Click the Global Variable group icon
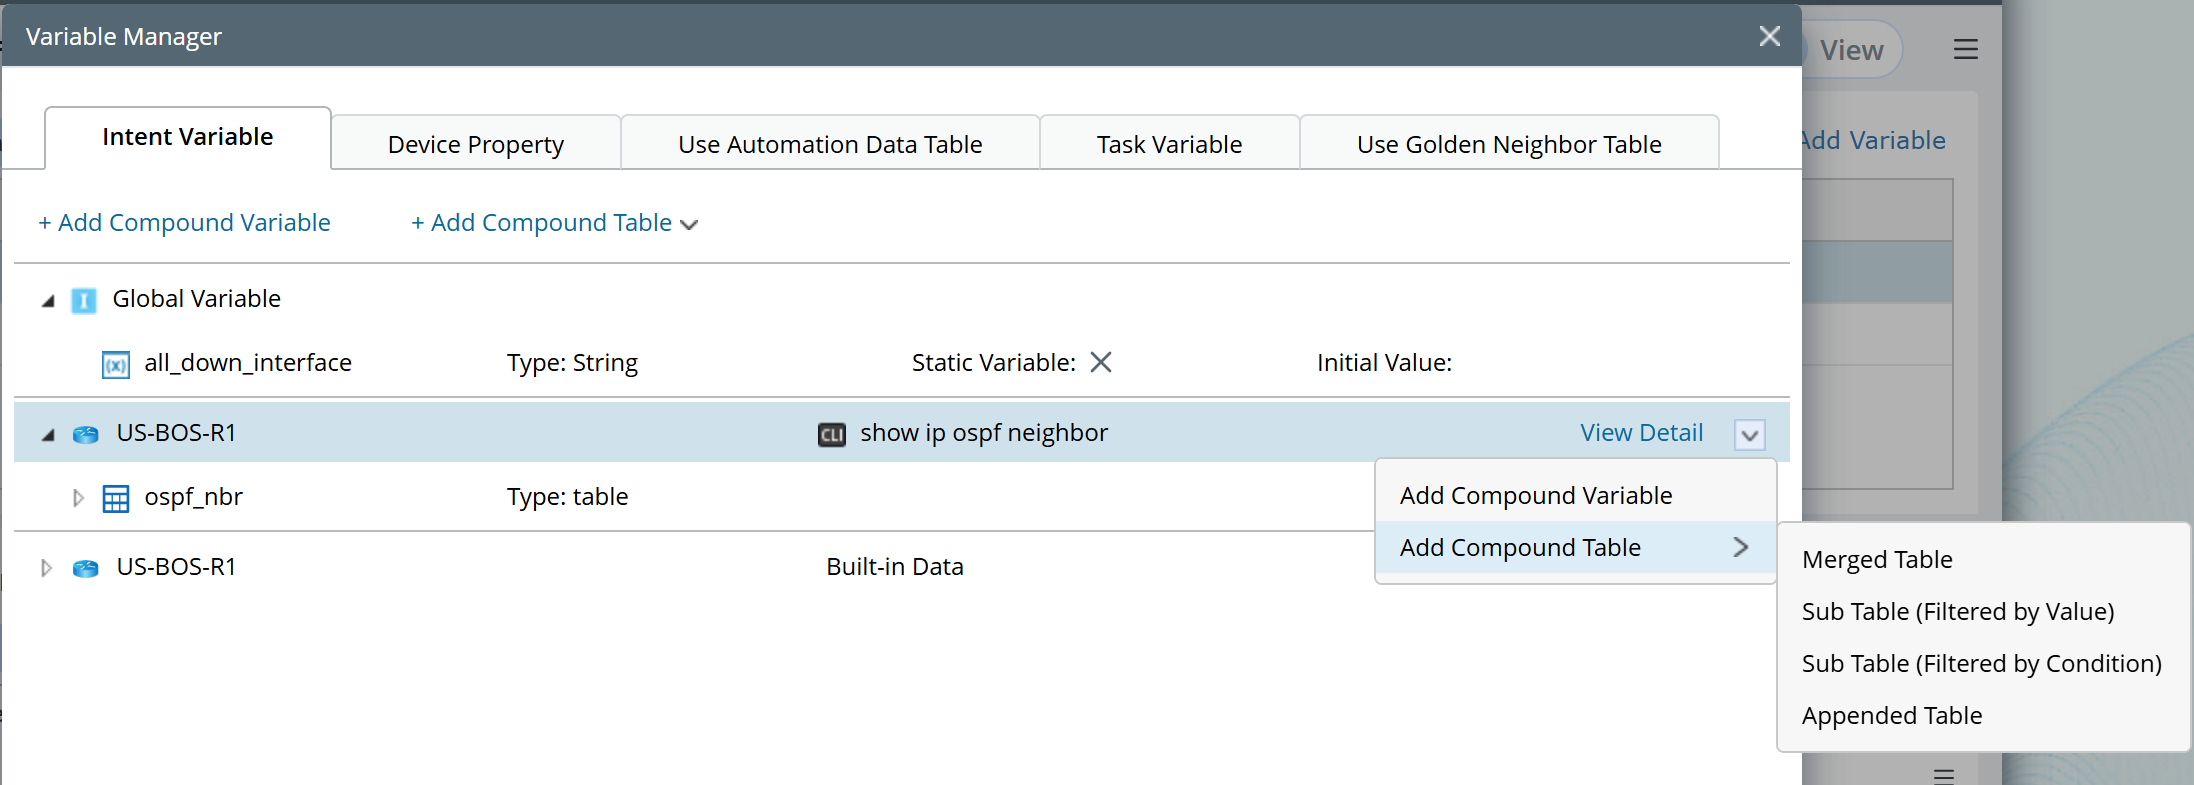This screenshot has height=785, width=2194. click(x=84, y=300)
